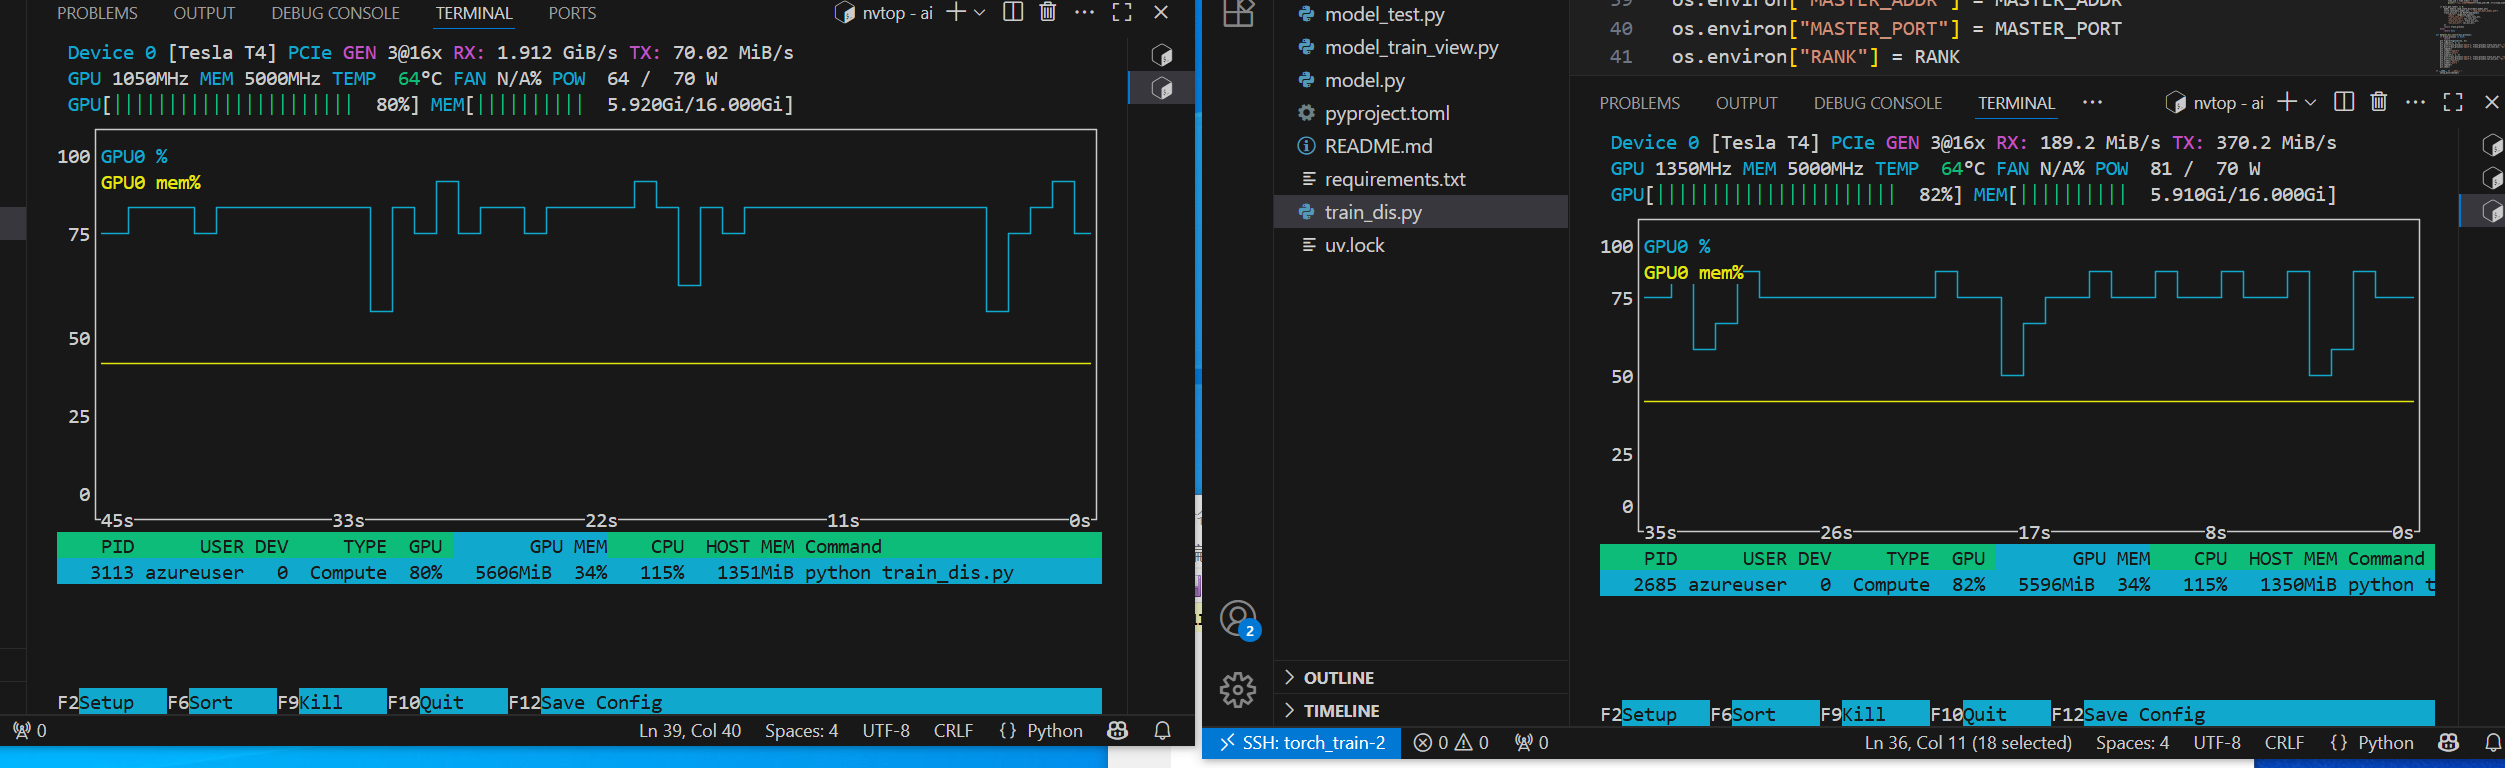Click errors and warnings count in status bar

coord(1451,743)
